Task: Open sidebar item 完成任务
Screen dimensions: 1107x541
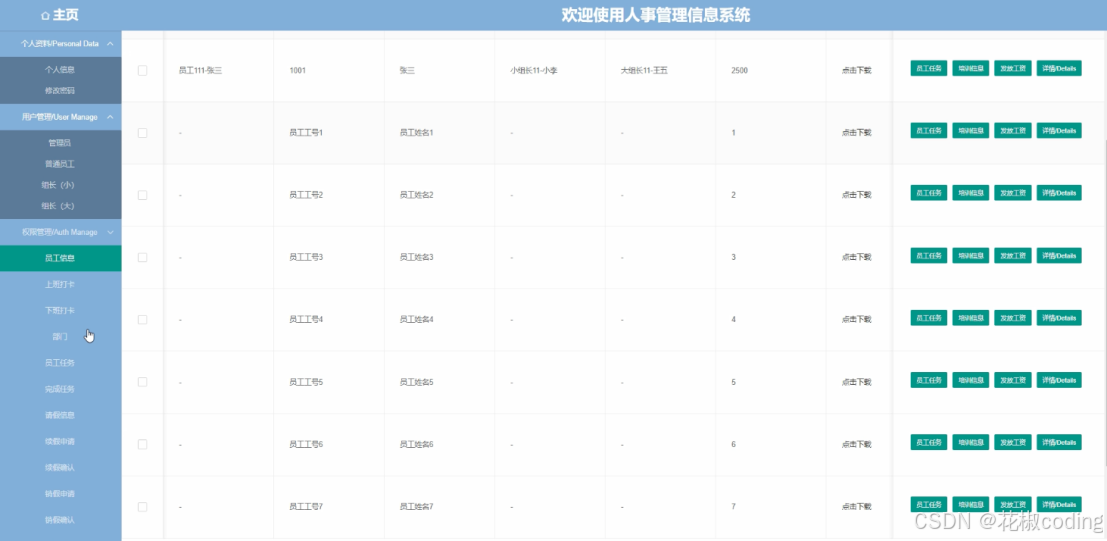Action: pyautogui.click(x=60, y=389)
